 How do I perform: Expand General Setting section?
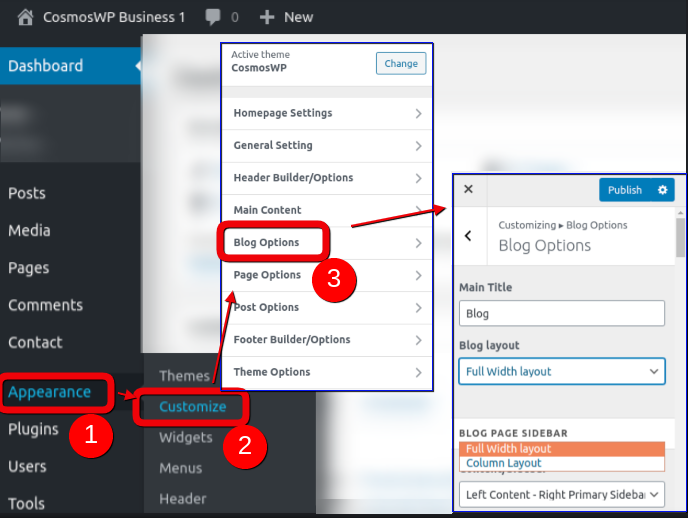pyautogui.click(x=327, y=146)
